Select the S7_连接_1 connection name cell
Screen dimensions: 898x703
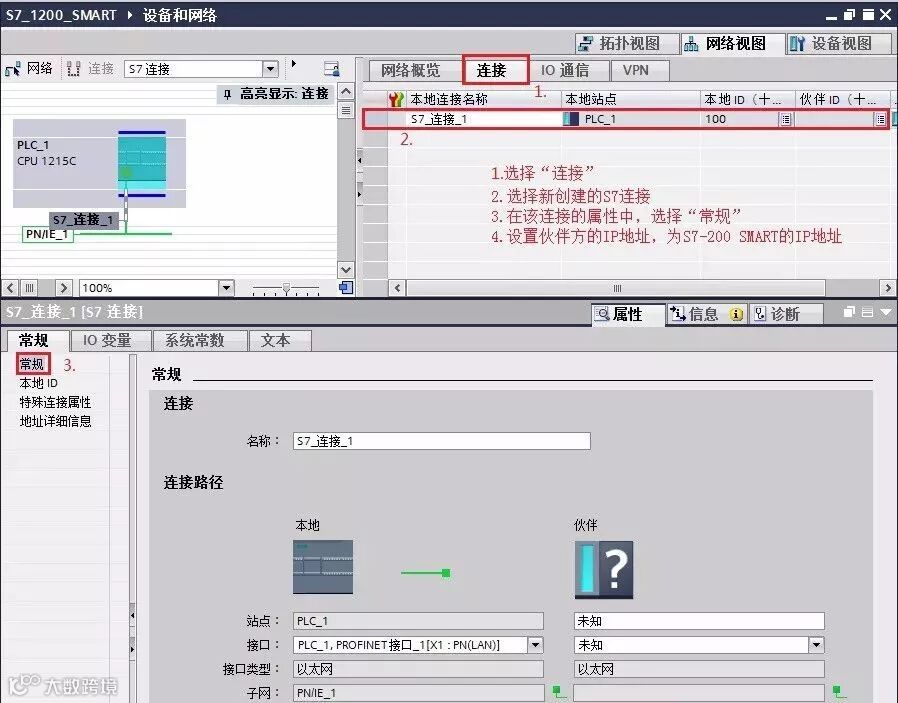483,119
